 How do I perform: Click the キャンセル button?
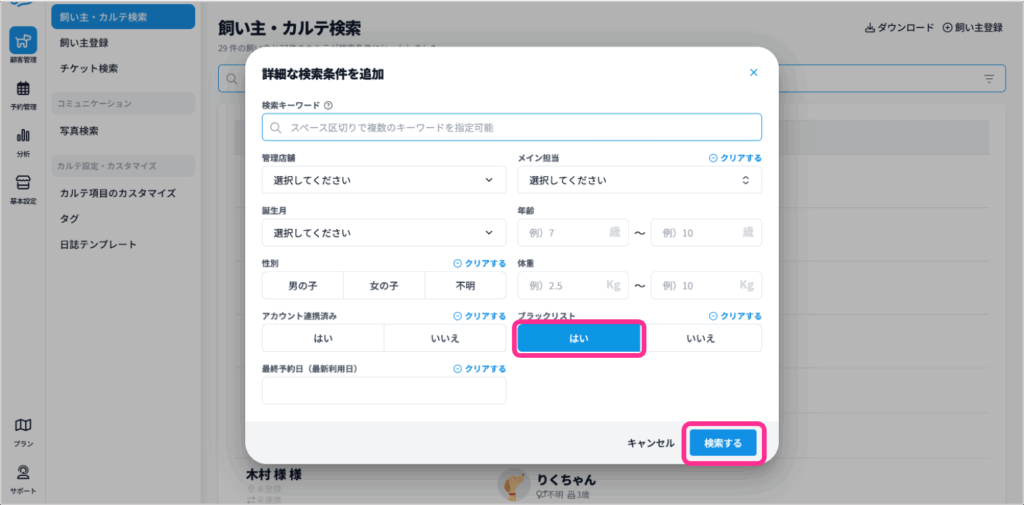coord(651,443)
